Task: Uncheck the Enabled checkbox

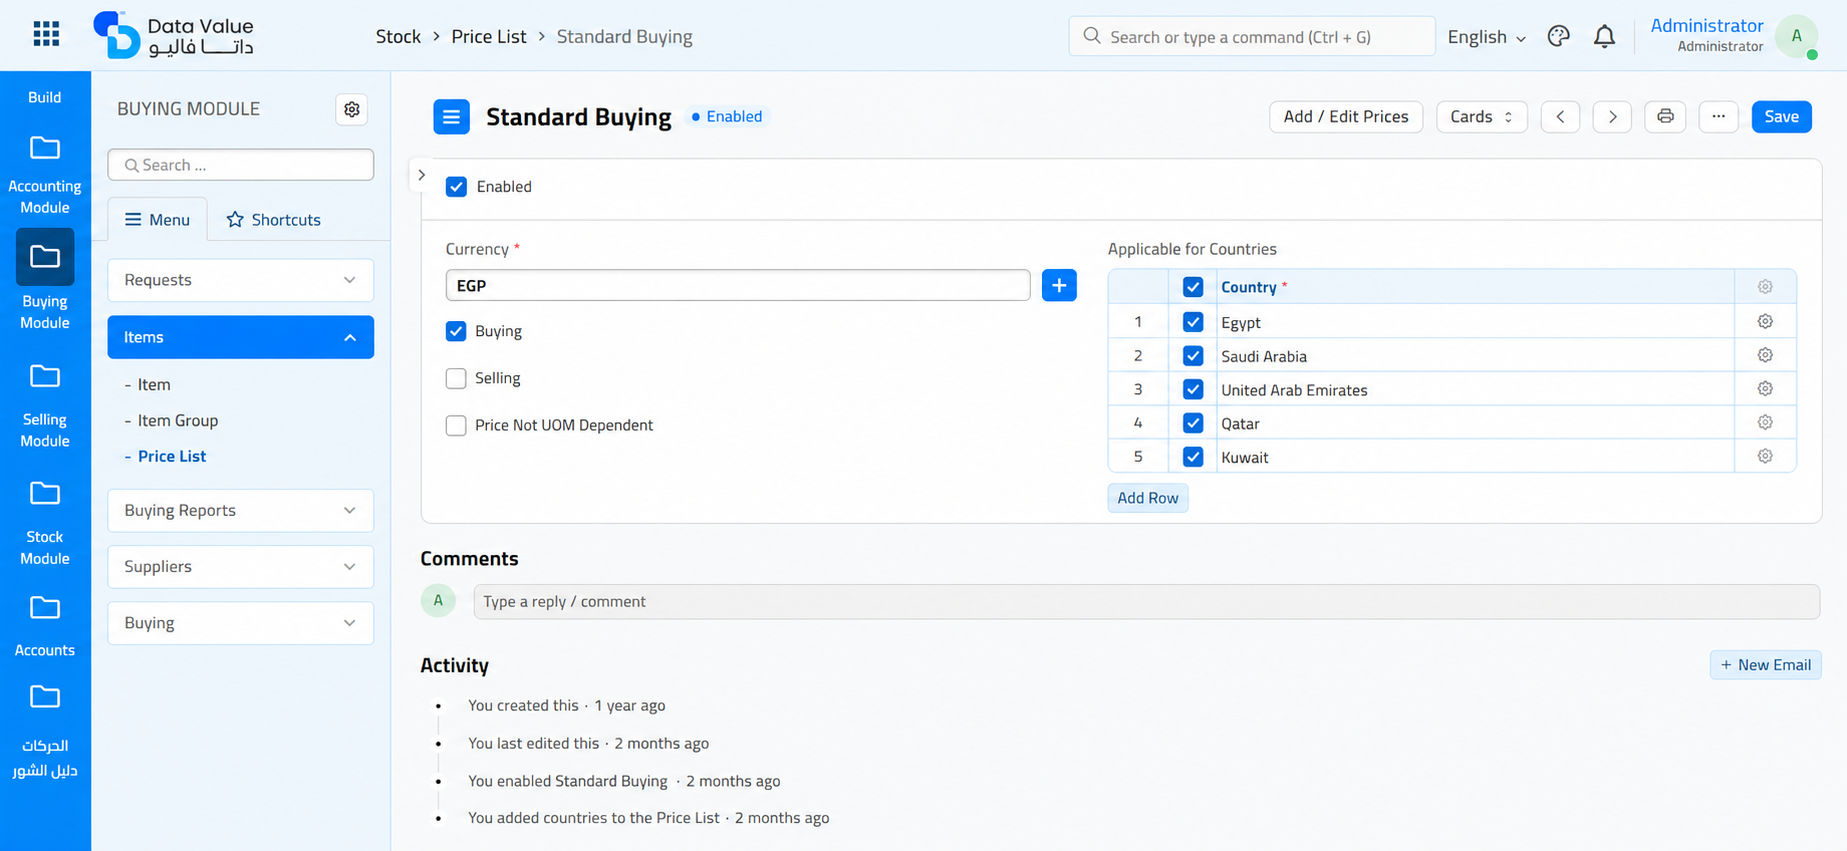Action: click(x=456, y=187)
